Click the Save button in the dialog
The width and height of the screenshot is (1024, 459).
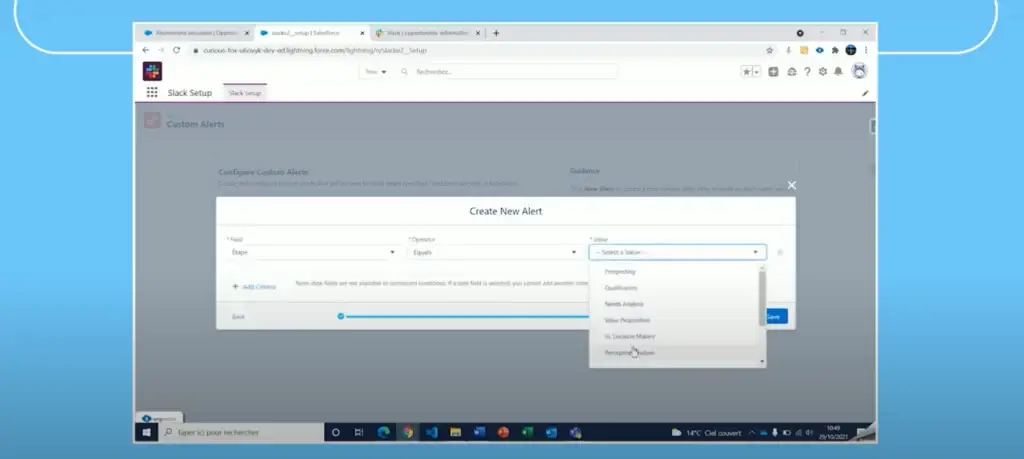tap(775, 317)
